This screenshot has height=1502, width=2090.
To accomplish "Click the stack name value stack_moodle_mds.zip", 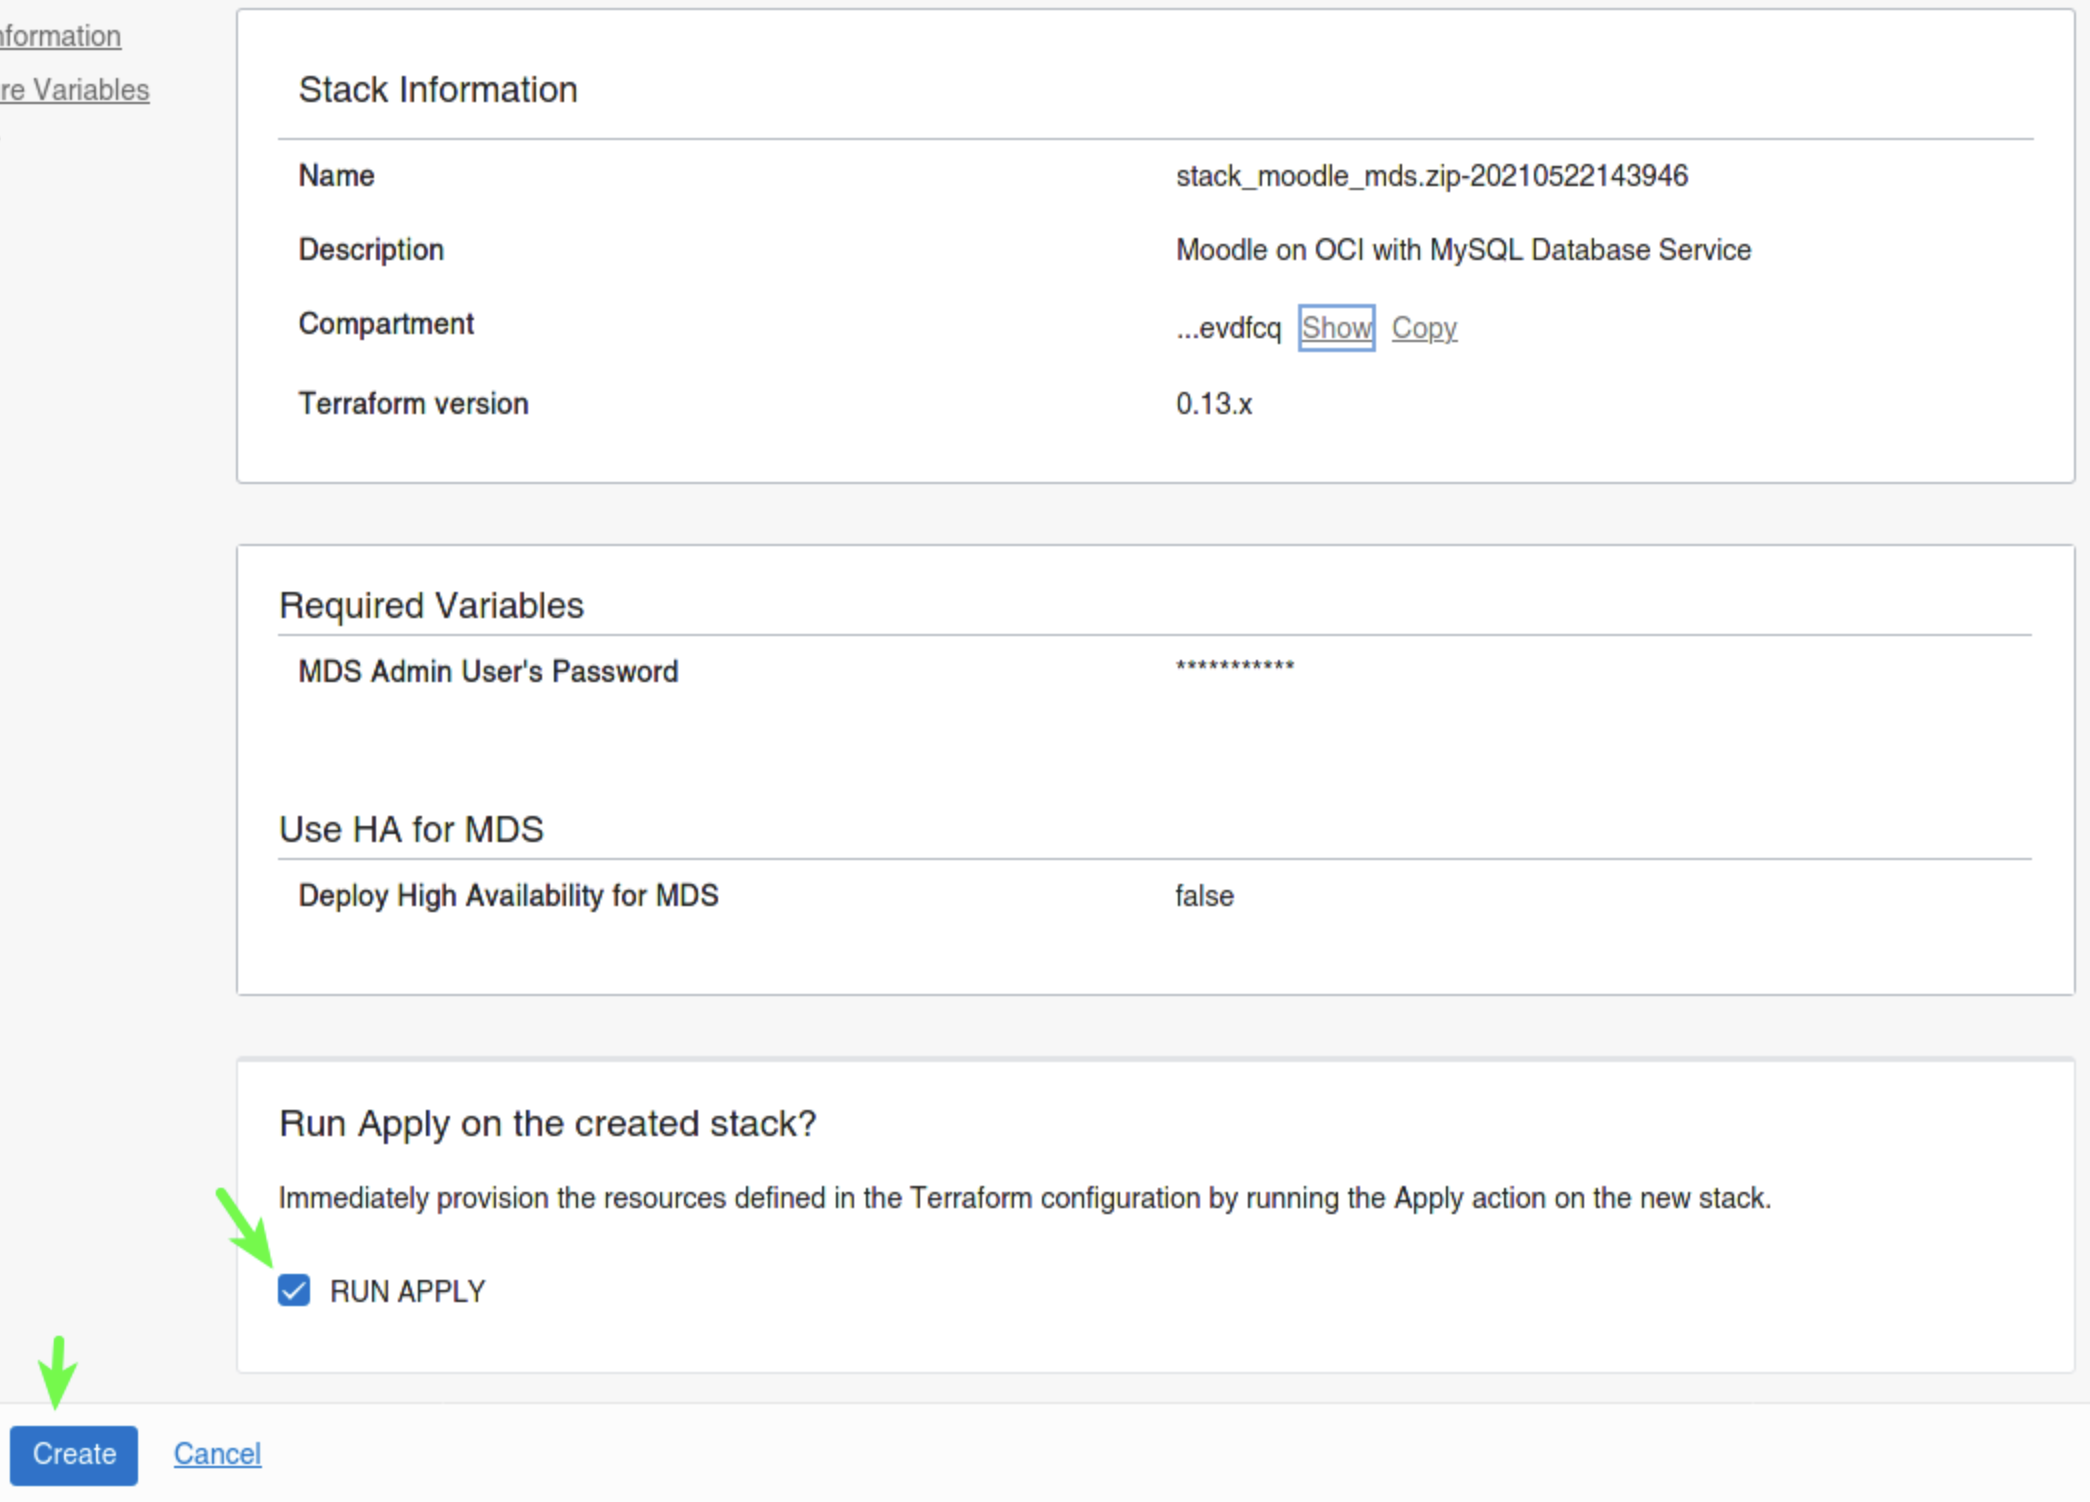I will pos(1431,176).
